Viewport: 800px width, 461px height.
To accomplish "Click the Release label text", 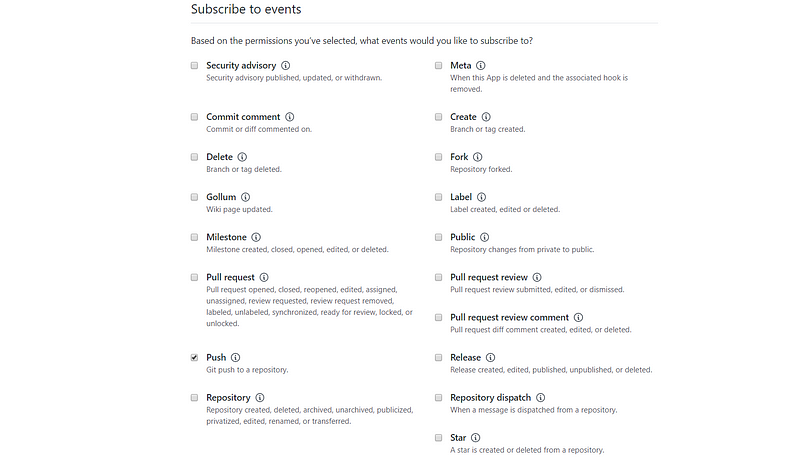I will [465, 357].
